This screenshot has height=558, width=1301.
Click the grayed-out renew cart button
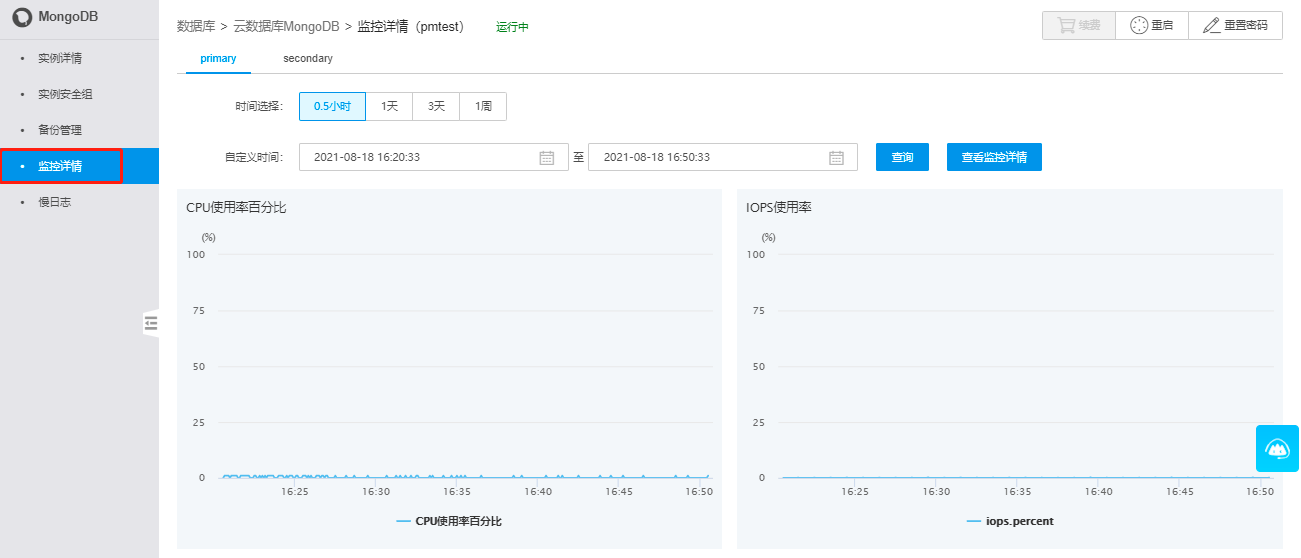click(x=1079, y=26)
